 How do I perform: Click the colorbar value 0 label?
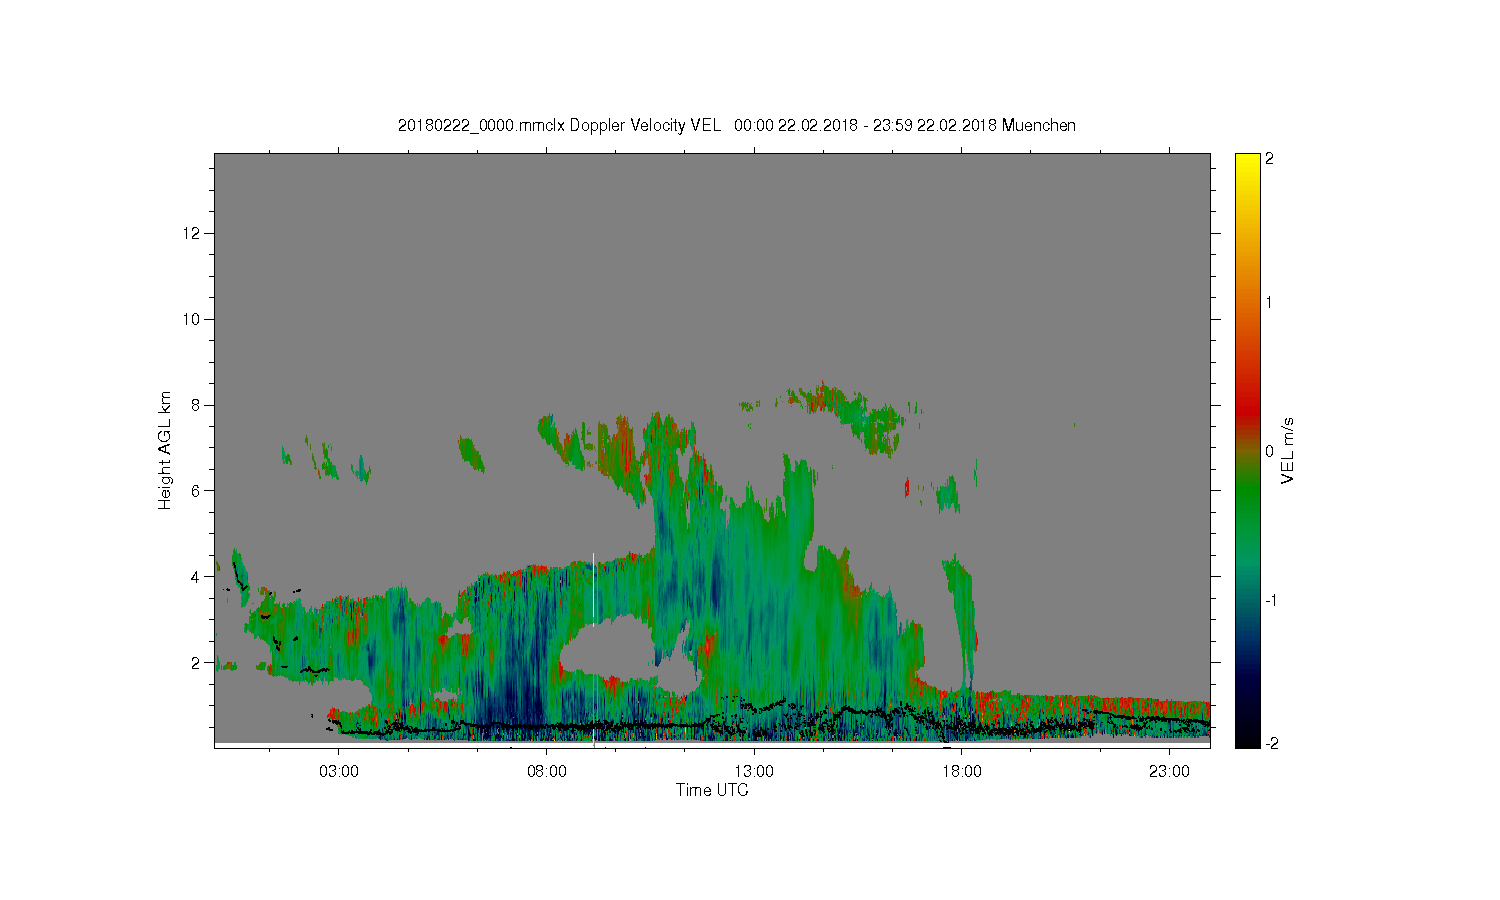1269,451
